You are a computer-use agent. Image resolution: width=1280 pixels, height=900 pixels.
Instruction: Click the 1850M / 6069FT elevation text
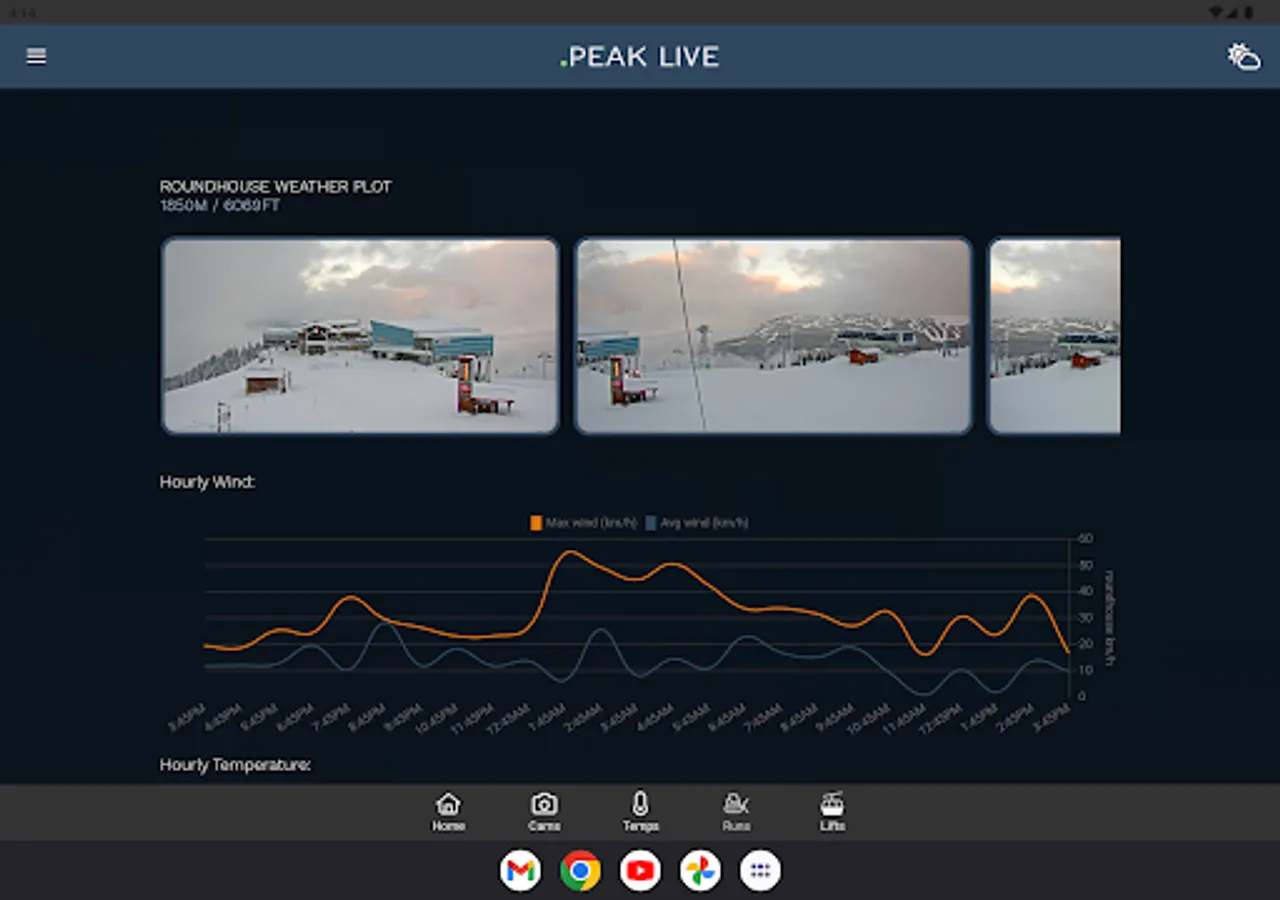point(220,206)
